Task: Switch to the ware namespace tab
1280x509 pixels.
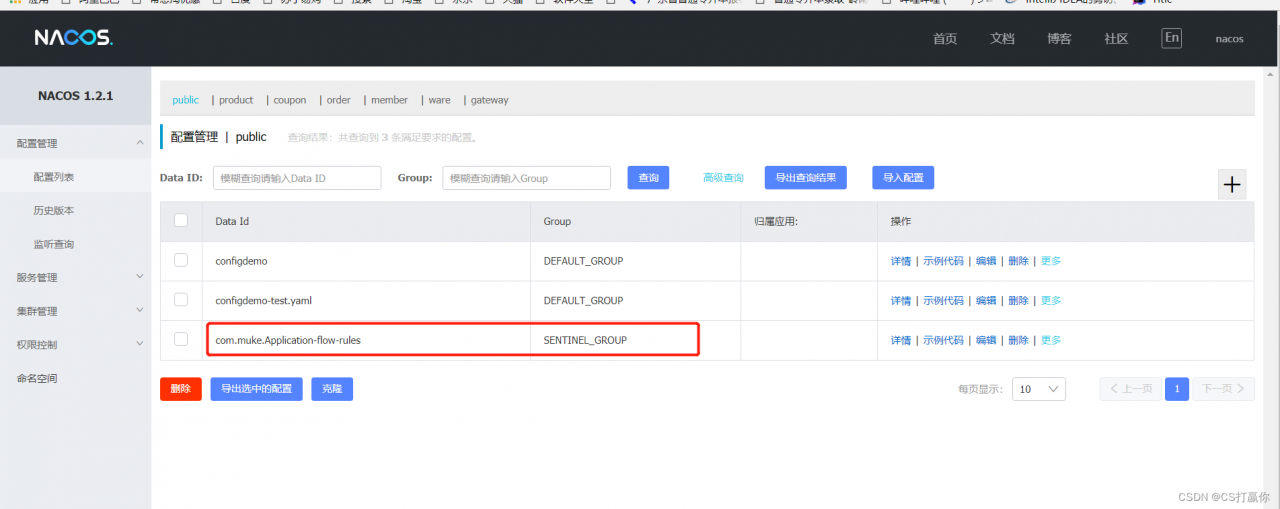Action: pos(440,100)
